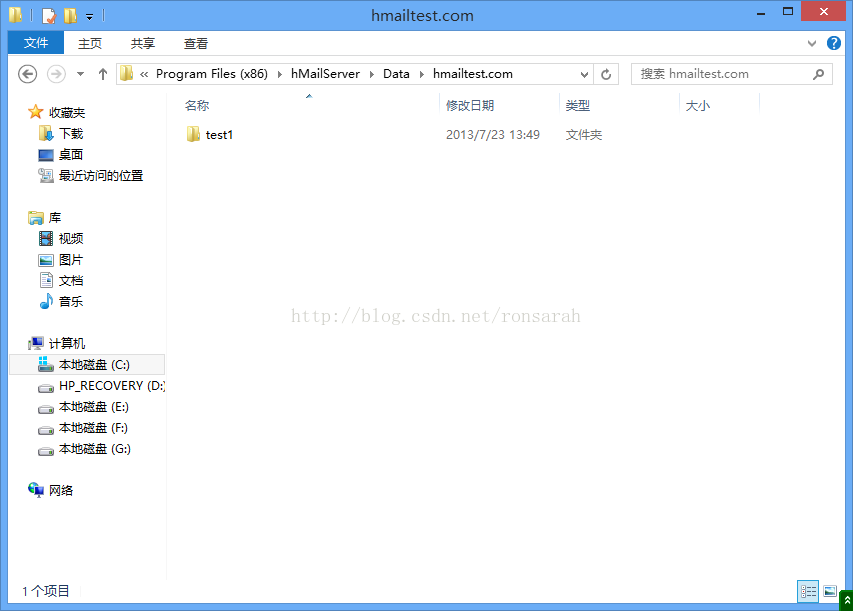853x611 pixels.
Task: Minimize the hmailtest.com window
Action: [761, 13]
